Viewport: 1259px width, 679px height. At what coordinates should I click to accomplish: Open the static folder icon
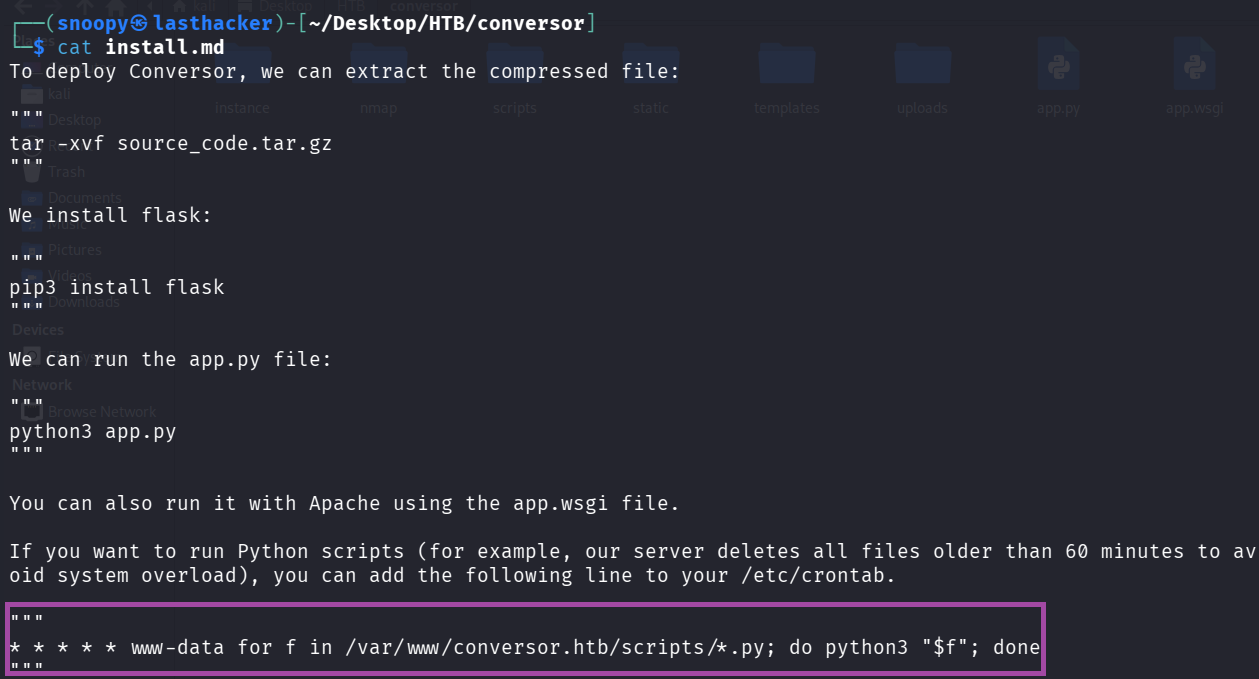point(650,70)
